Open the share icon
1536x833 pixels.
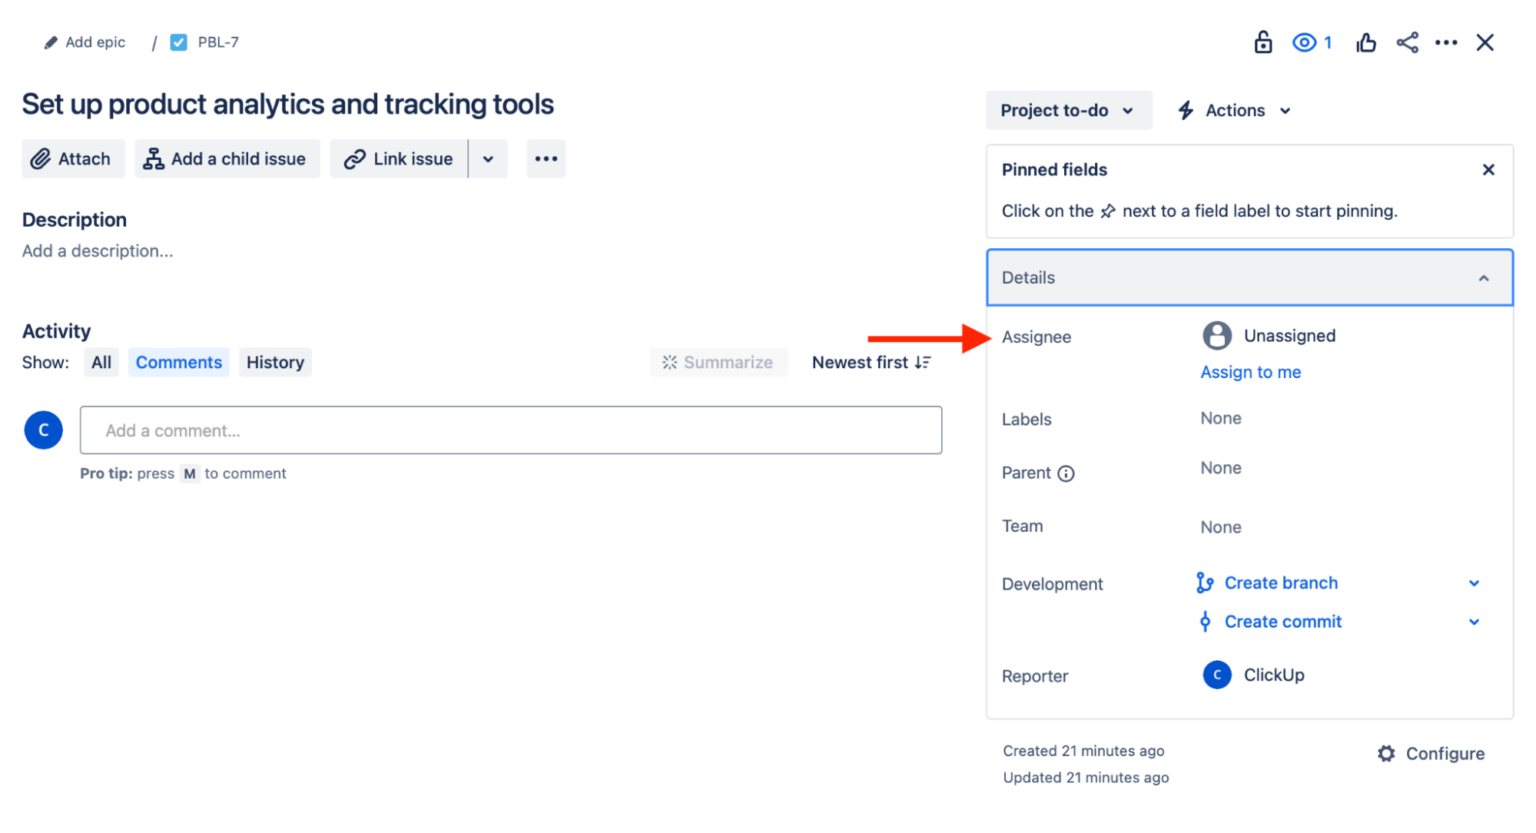point(1407,42)
